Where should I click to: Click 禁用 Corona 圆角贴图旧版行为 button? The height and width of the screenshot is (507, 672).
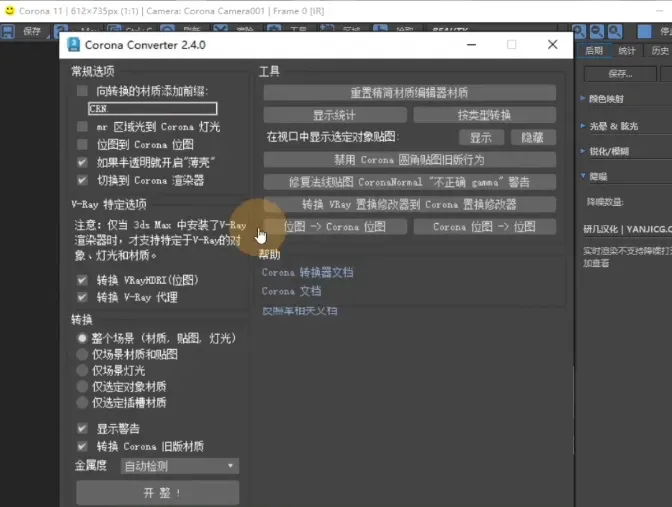coord(410,160)
